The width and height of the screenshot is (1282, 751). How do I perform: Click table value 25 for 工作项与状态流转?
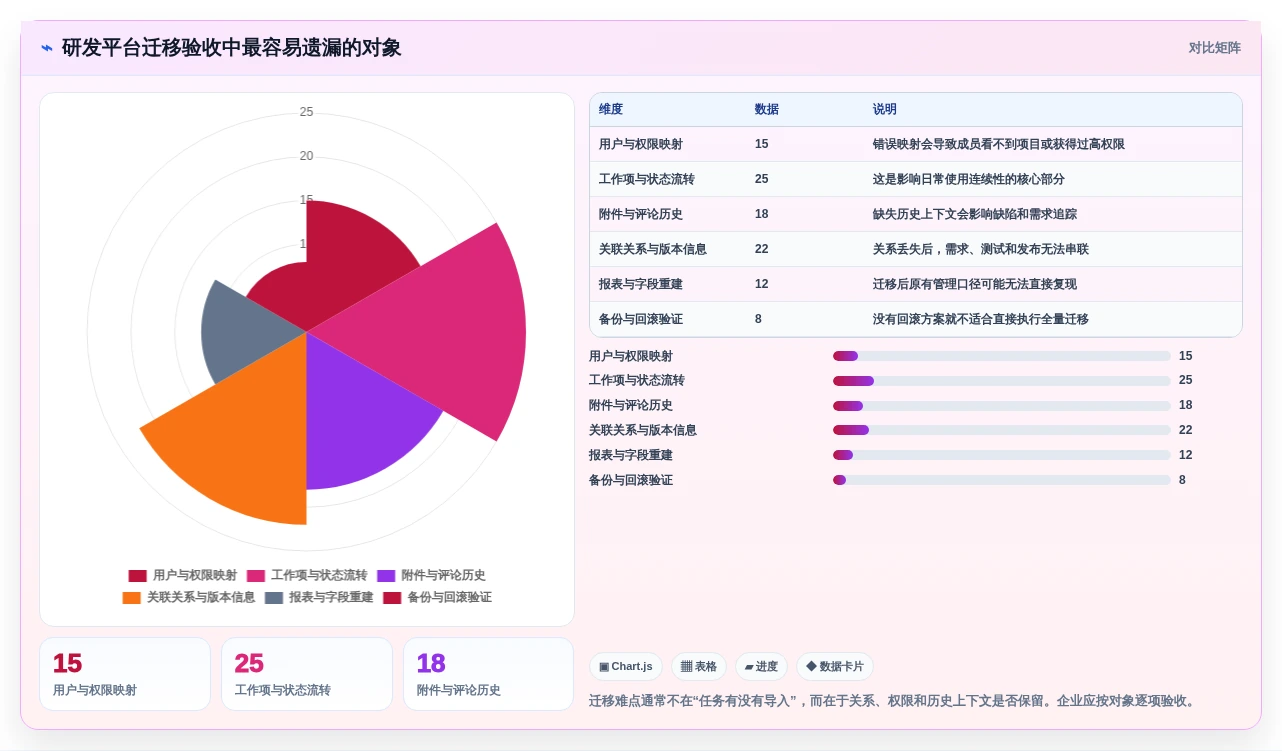pos(762,180)
